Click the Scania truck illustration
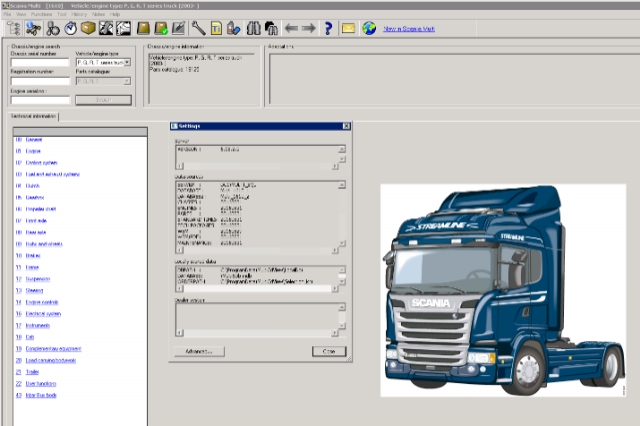This screenshot has width=640, height=426. coord(503,290)
